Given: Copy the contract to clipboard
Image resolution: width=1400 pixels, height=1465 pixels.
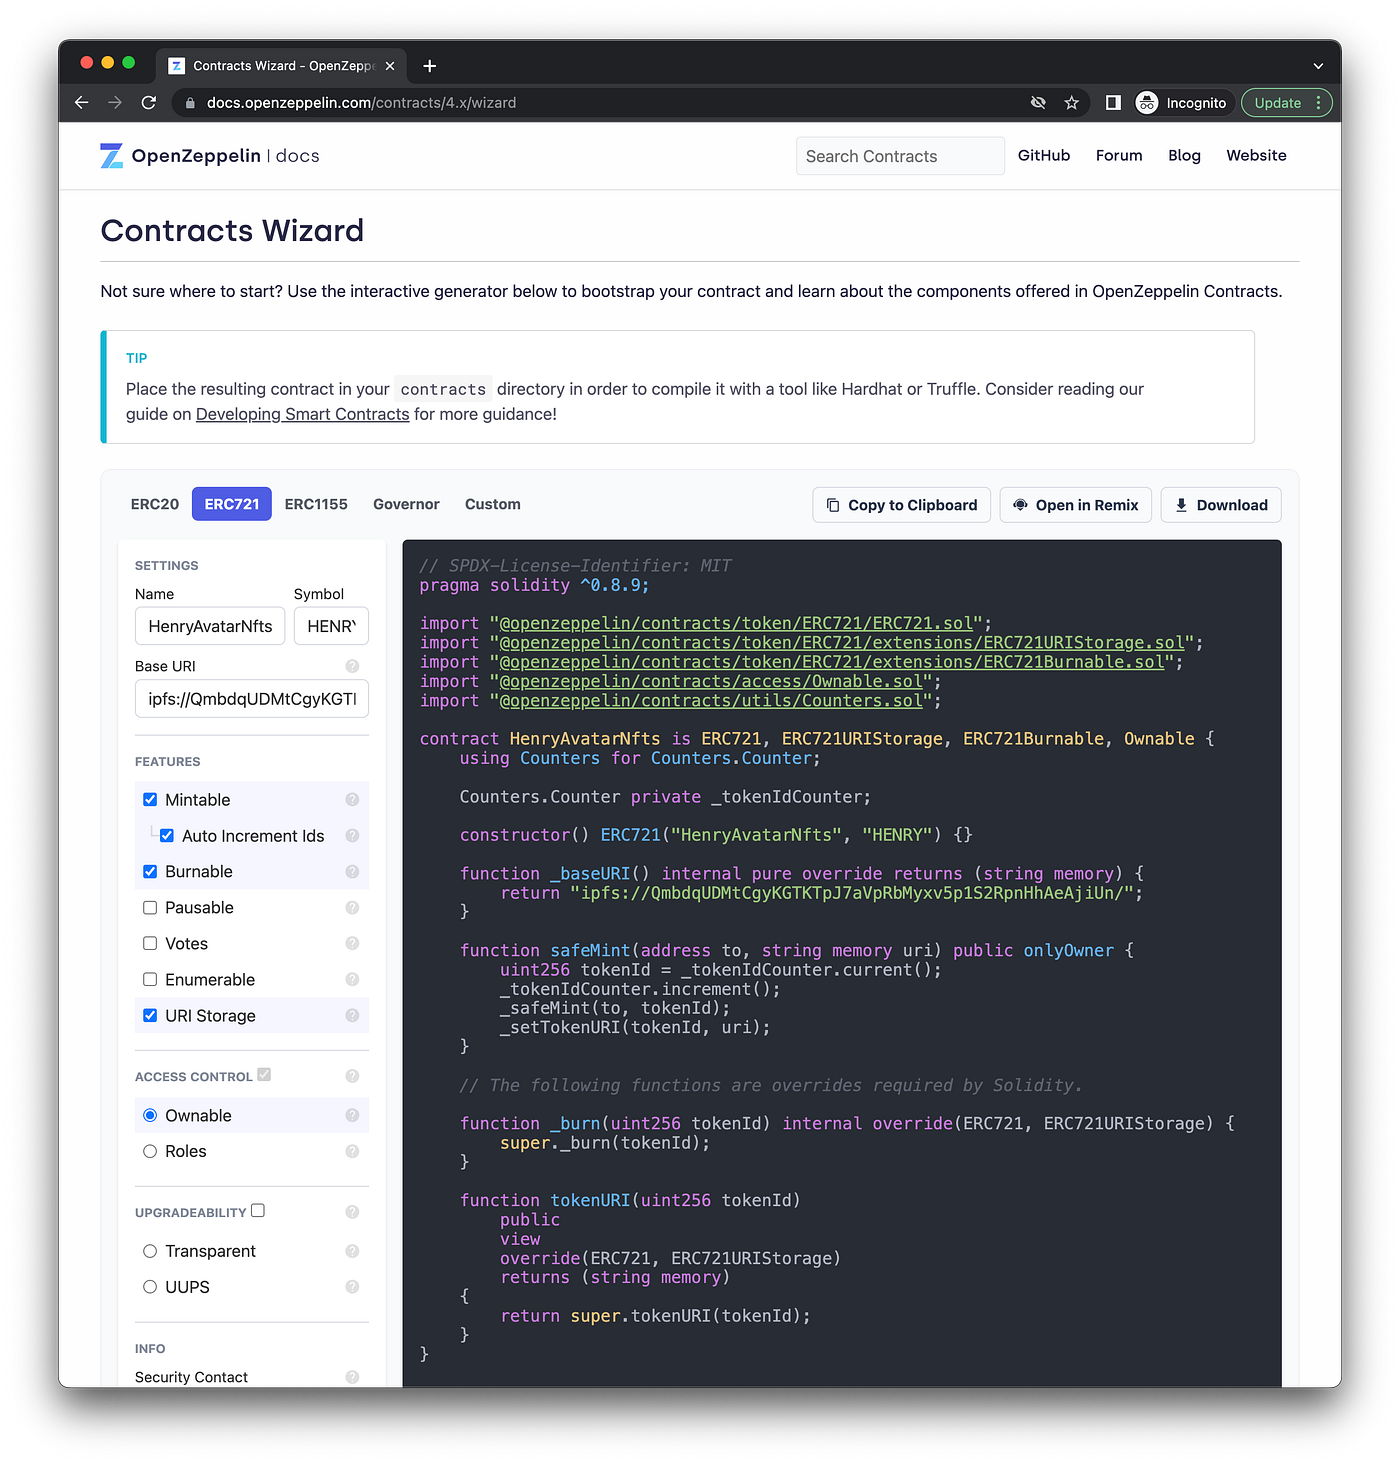Looking at the screenshot, I should 902,505.
